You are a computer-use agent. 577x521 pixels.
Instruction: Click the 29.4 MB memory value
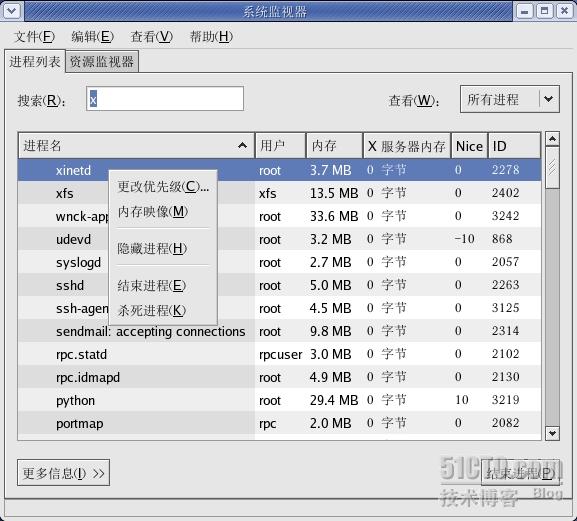pyautogui.click(x=334, y=400)
